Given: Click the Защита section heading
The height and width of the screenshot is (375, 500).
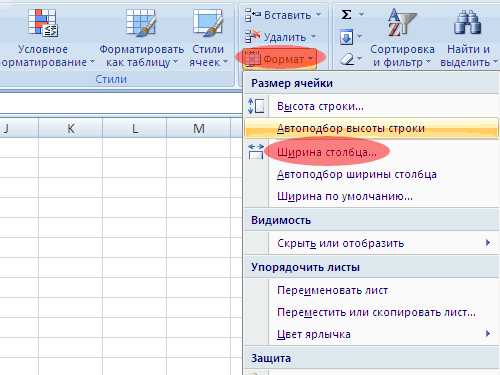Looking at the screenshot, I should coord(271,358).
